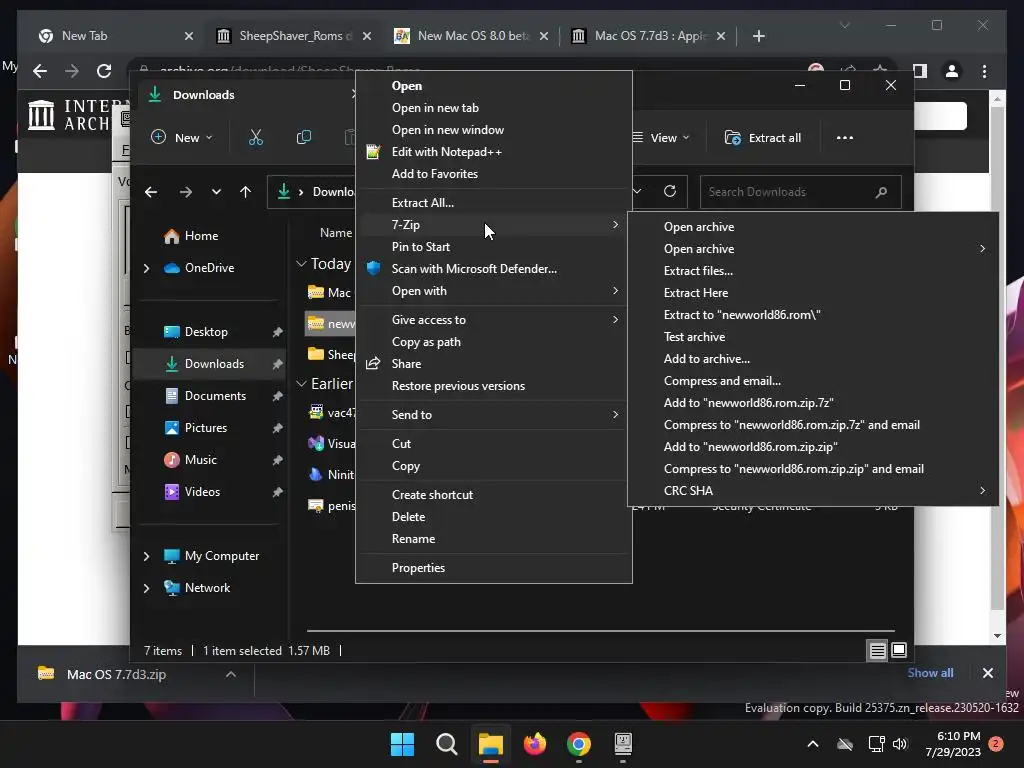Open a new Chrome tab

[x=758, y=37]
